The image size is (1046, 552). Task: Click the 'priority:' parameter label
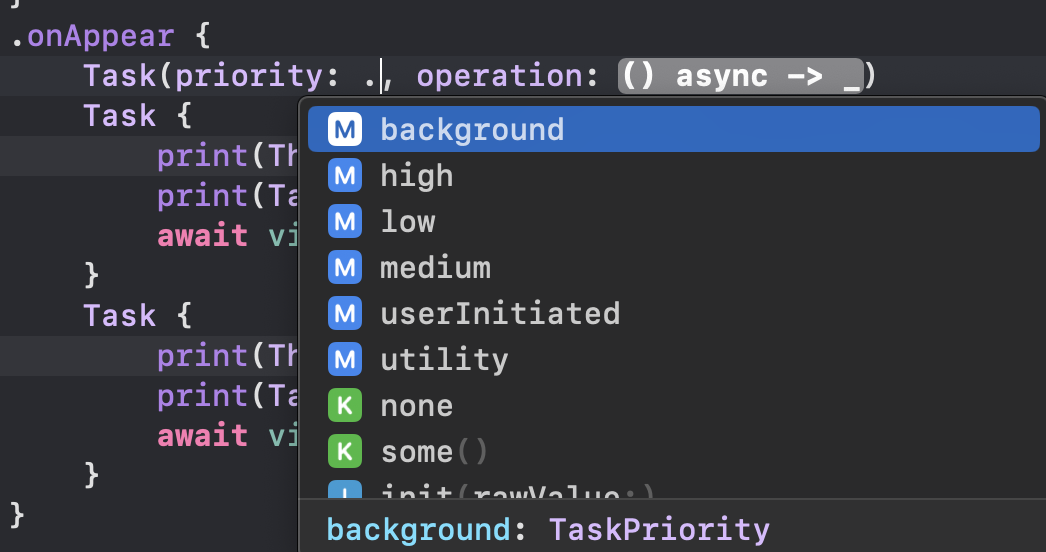[257, 77]
